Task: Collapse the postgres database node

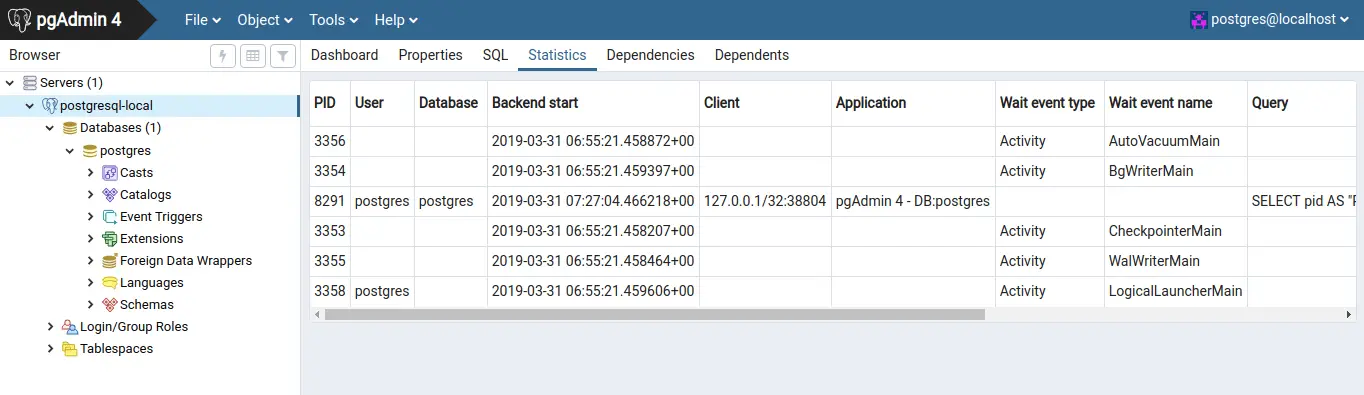Action: (70, 151)
